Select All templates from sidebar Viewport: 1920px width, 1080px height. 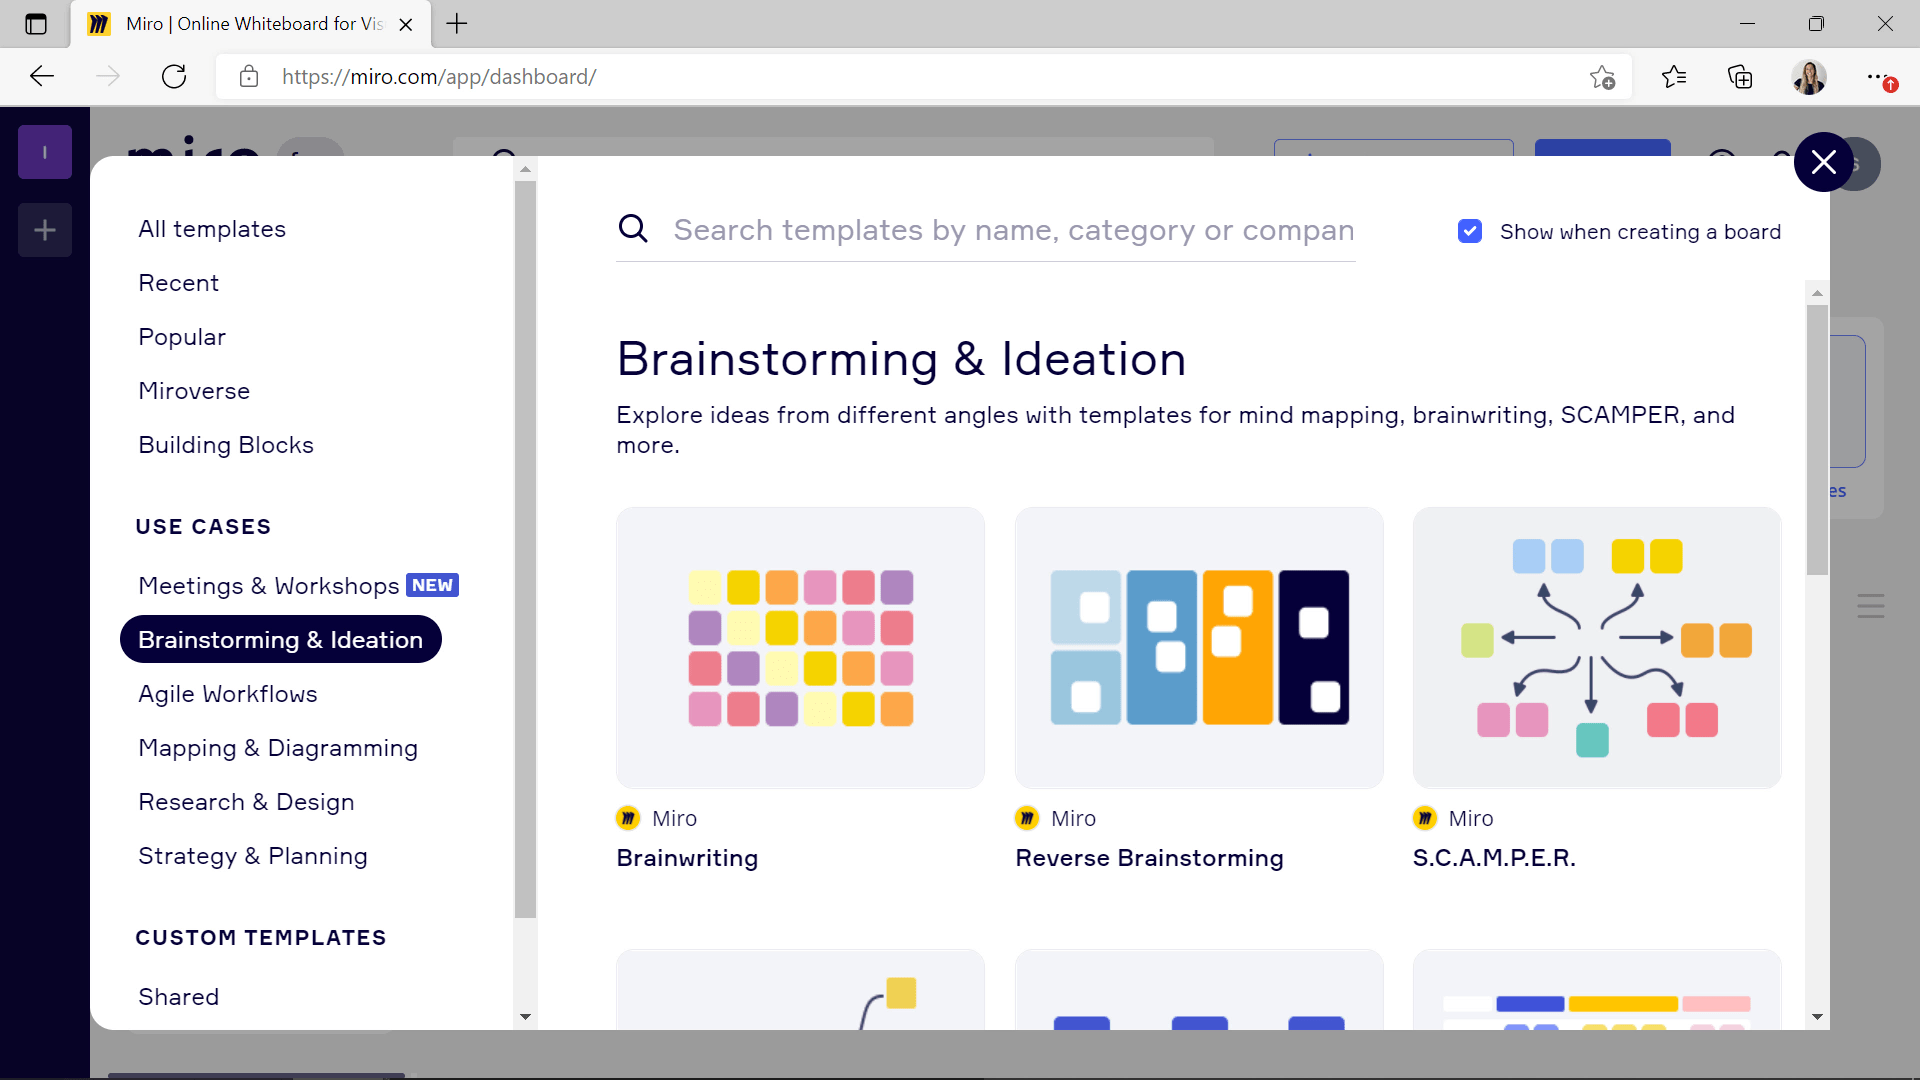(x=212, y=228)
